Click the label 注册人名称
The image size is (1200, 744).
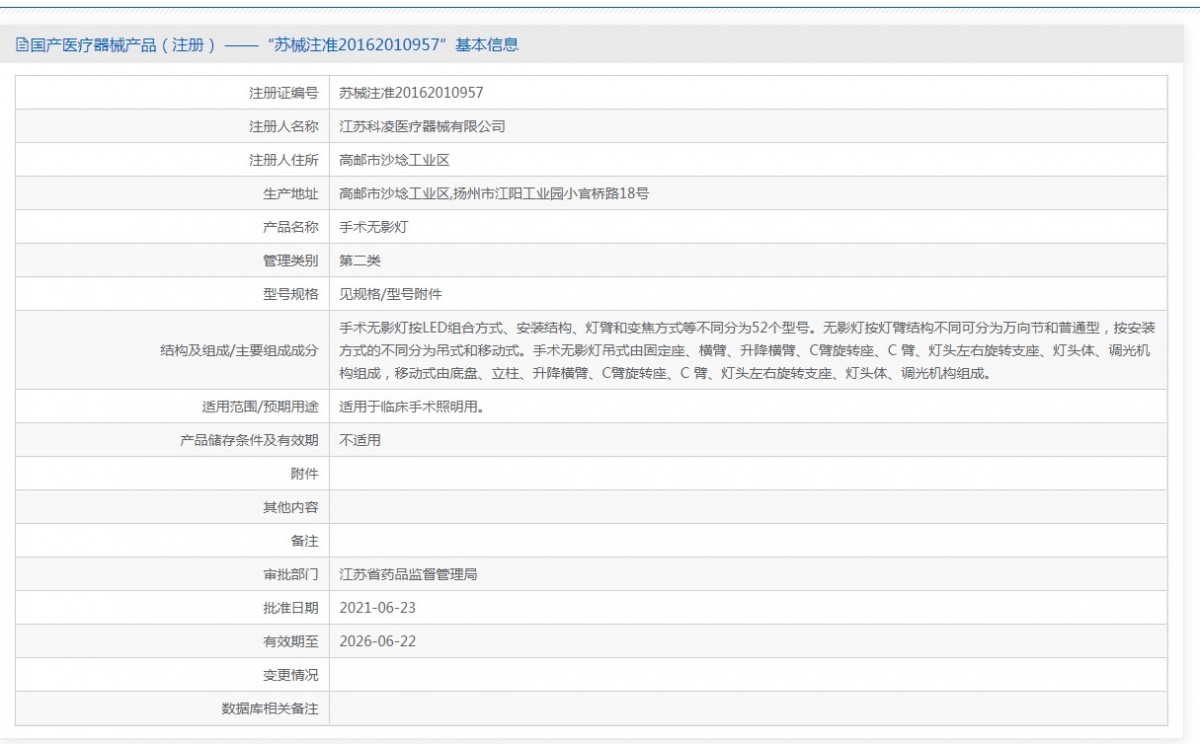284,126
